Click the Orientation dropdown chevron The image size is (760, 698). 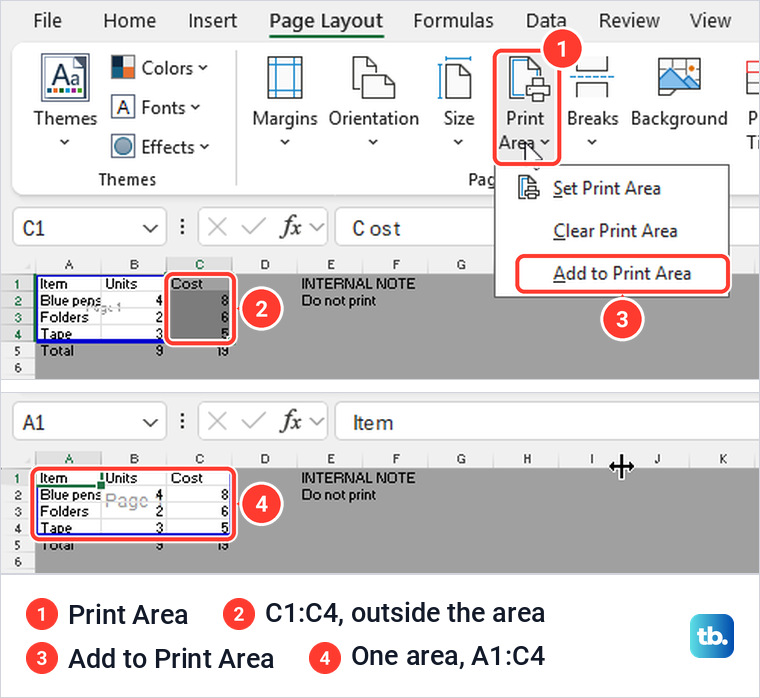click(373, 142)
